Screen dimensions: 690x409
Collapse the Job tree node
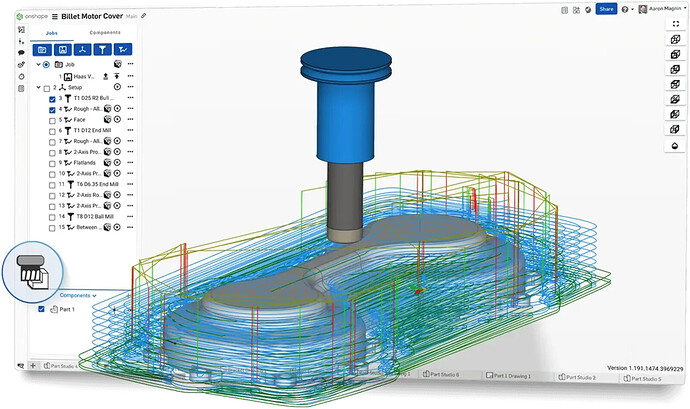pyautogui.click(x=38, y=64)
